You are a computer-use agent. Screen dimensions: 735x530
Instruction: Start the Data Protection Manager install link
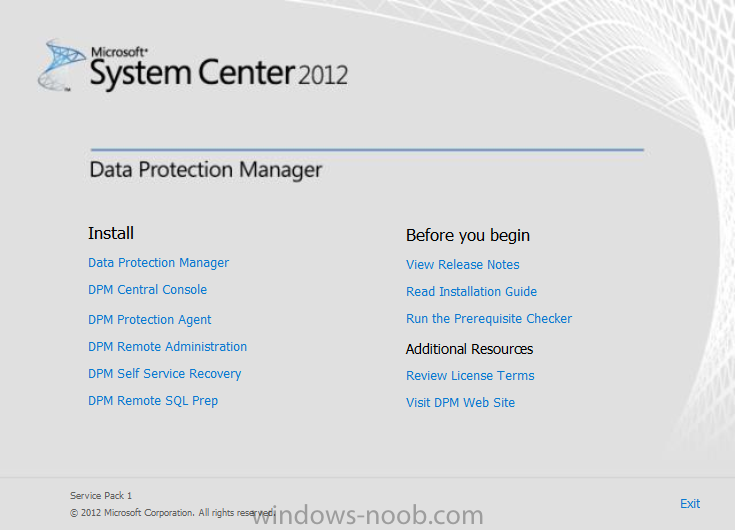tap(158, 263)
